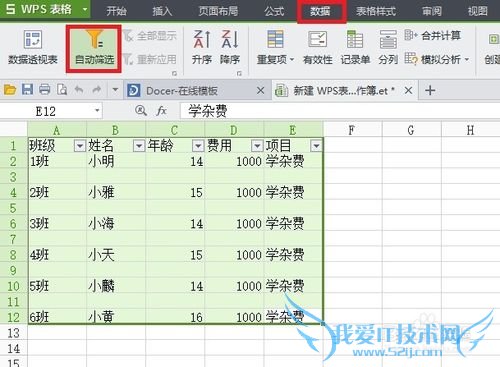Select the 数据 ribbon tab
Screen dimensions: 500x367
(x=321, y=12)
